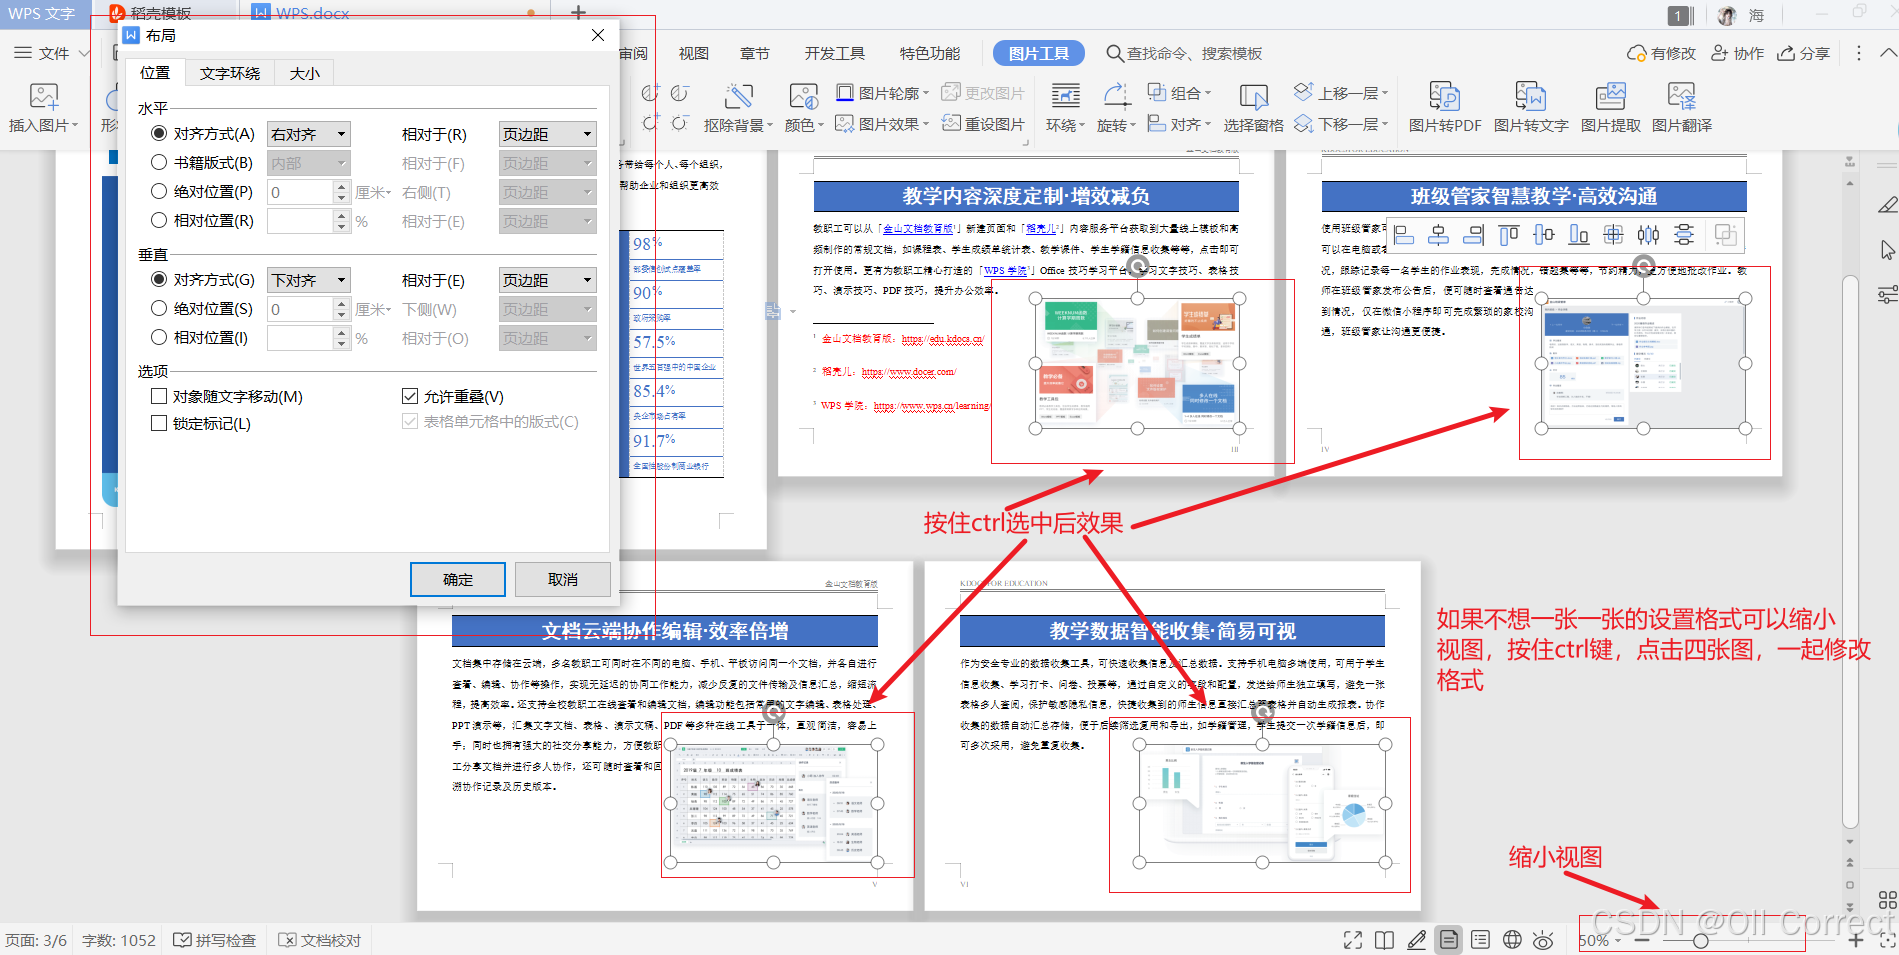1899x955 pixels.
Task: Click distribute vertically icon in floating toolbar
Action: [x=1684, y=235]
